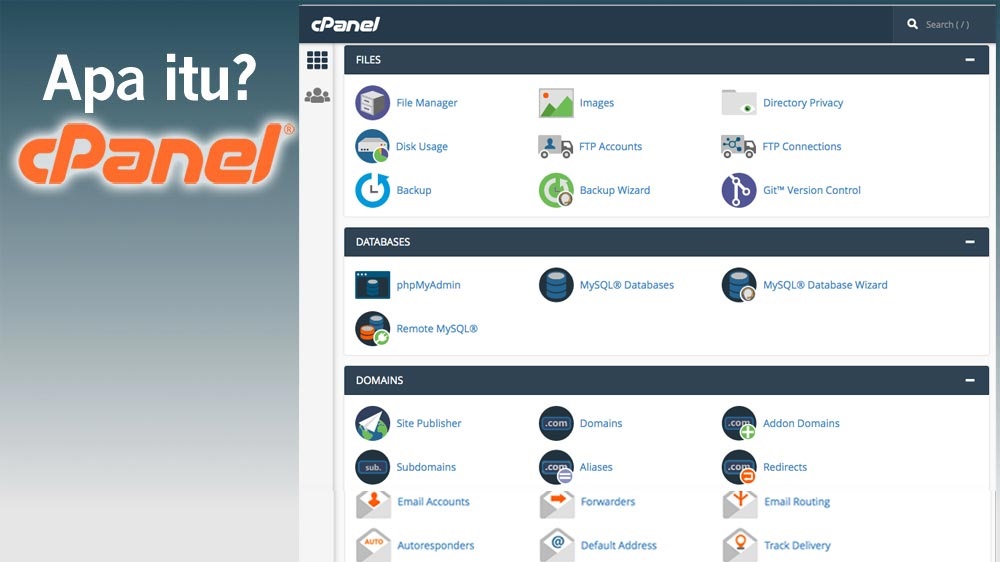
Task: Click the MySQL Databases link
Action: point(627,285)
